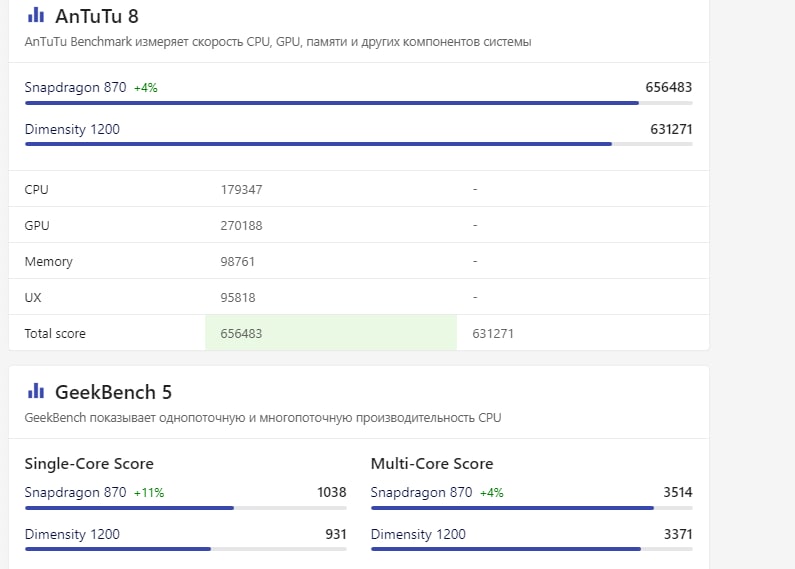Click the 656483 score beside Snapdragon 870 bar

[x=668, y=87]
